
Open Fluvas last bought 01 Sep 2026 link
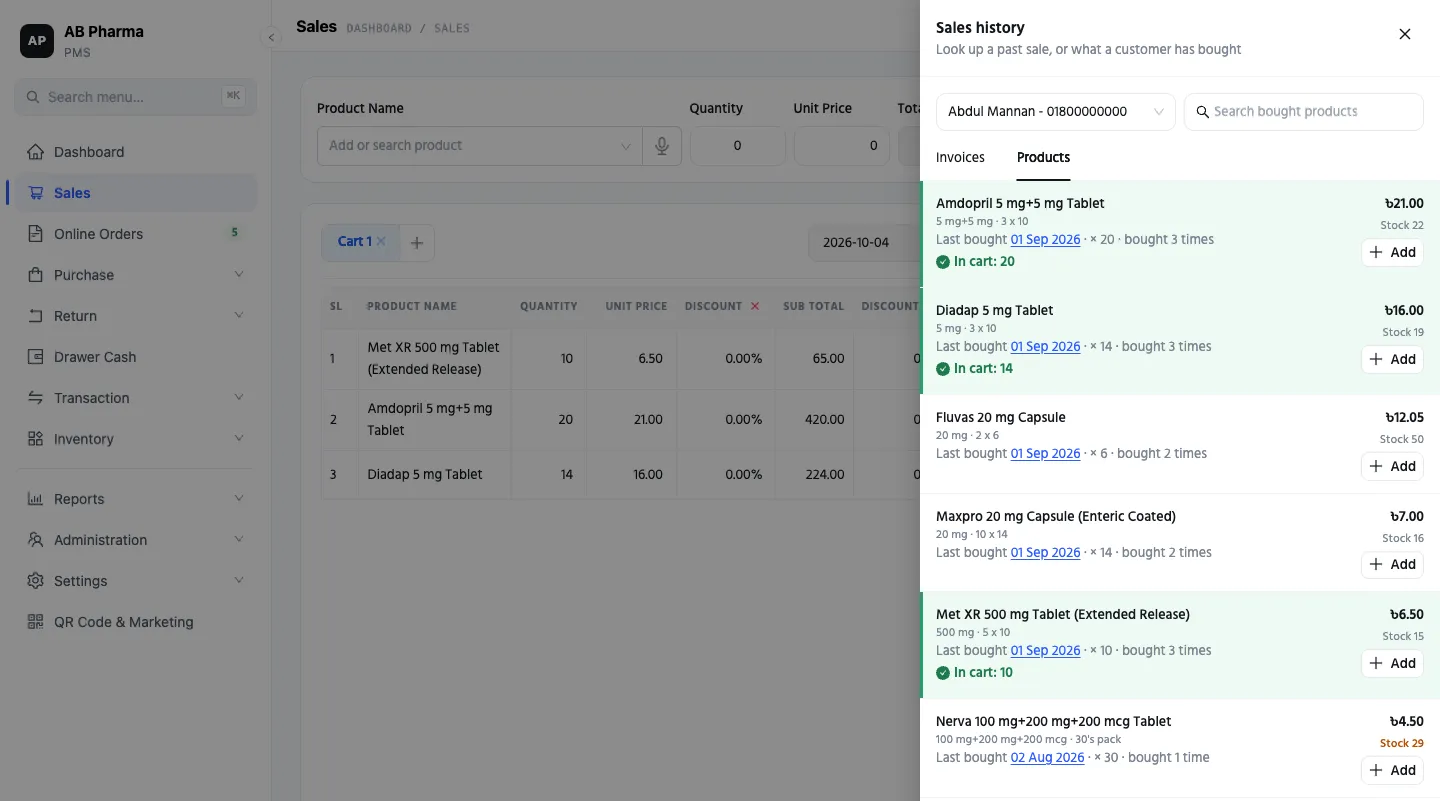click(x=1045, y=454)
